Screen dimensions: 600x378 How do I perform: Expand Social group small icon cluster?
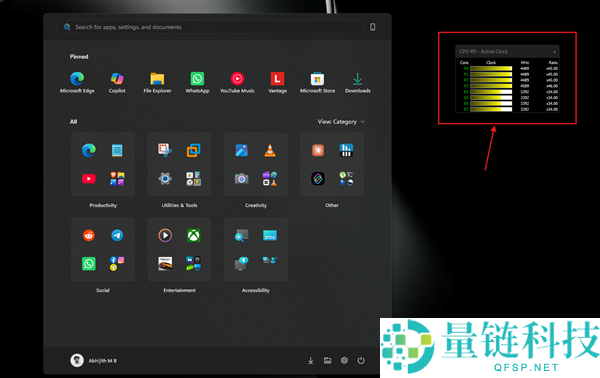coord(117,264)
